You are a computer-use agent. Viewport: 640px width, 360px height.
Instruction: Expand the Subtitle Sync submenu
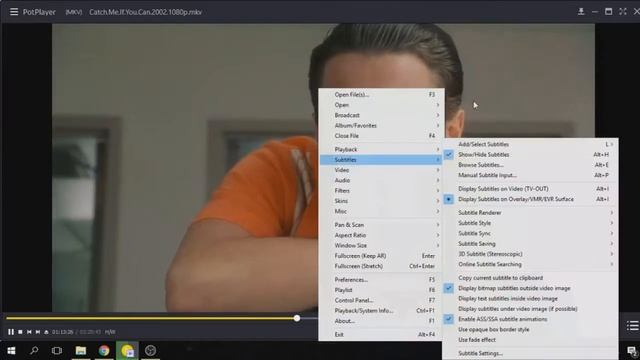click(x=530, y=233)
